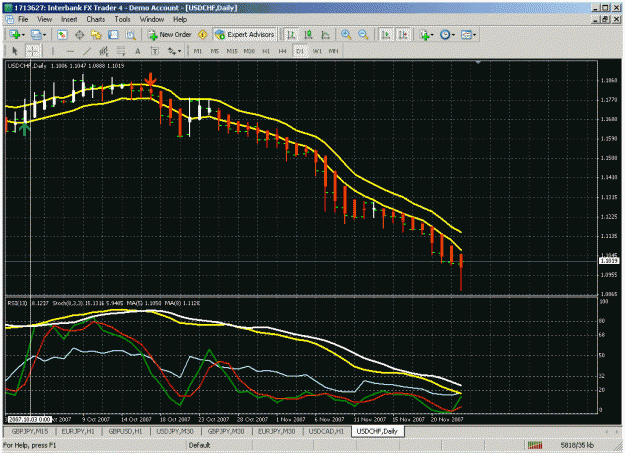The width and height of the screenshot is (625, 453).
Task: Show the Market Watch window
Action: (62, 35)
